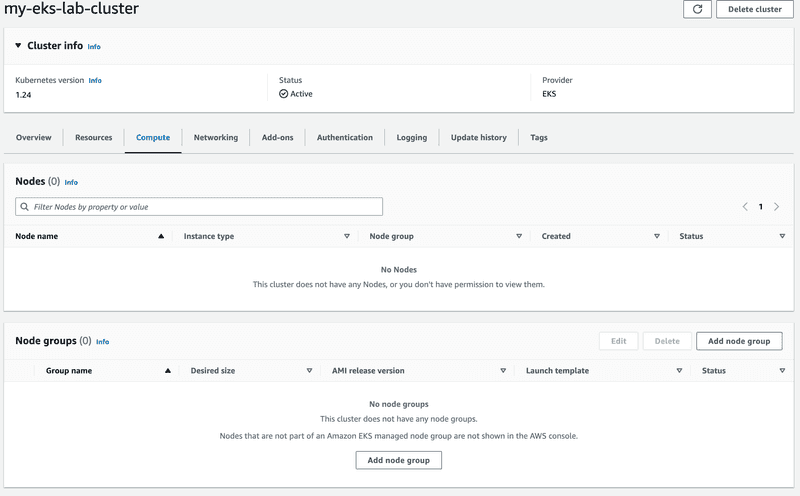Collapse the Cluster info section
The height and width of the screenshot is (496, 800).
click(18, 45)
